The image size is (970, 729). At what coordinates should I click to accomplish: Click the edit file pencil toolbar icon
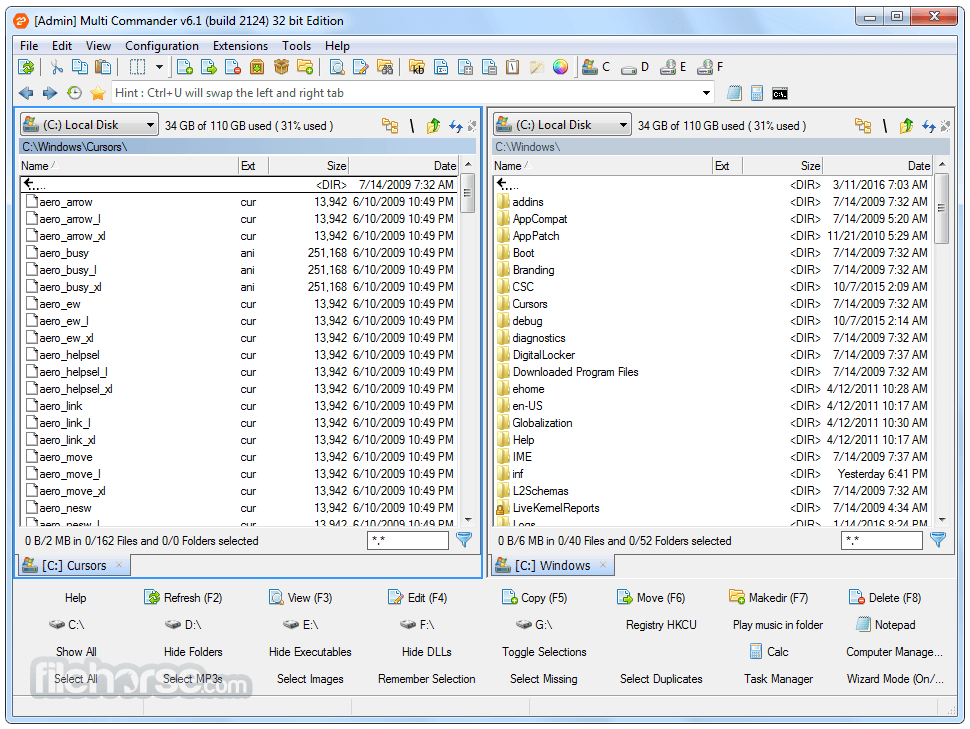(x=361, y=67)
